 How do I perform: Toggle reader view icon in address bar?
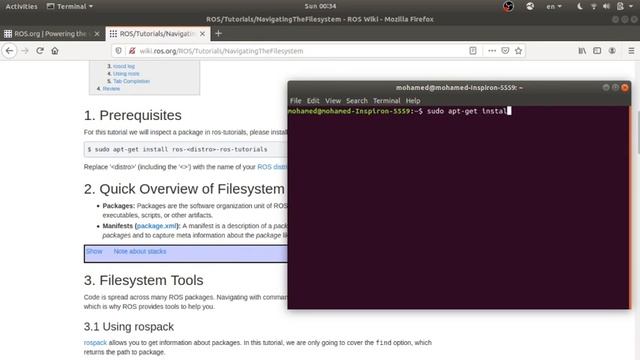point(473,51)
